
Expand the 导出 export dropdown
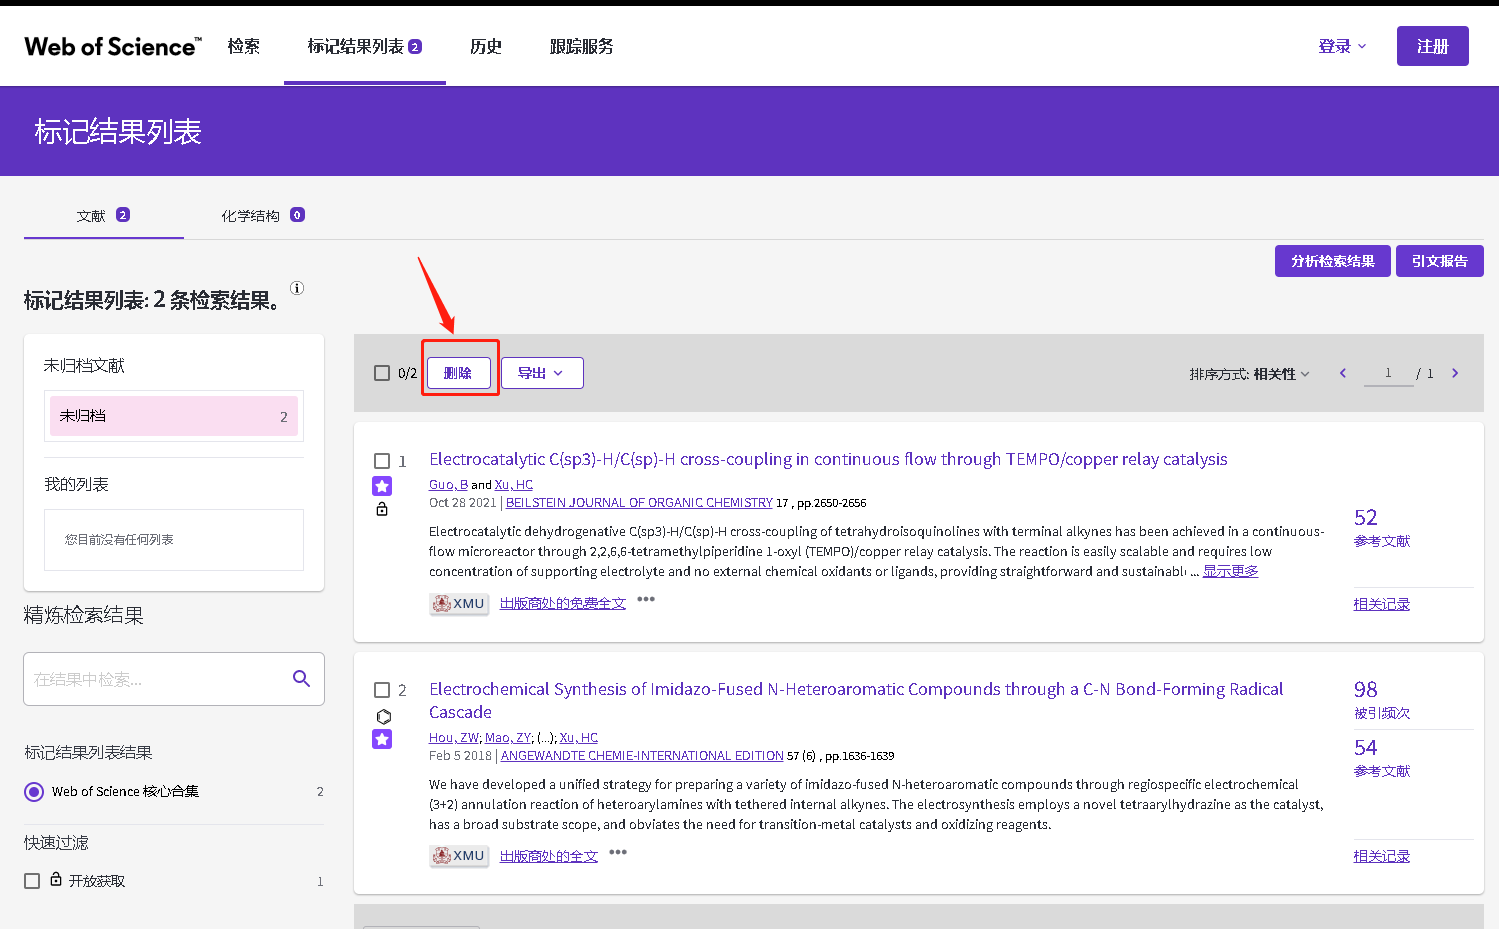click(541, 373)
